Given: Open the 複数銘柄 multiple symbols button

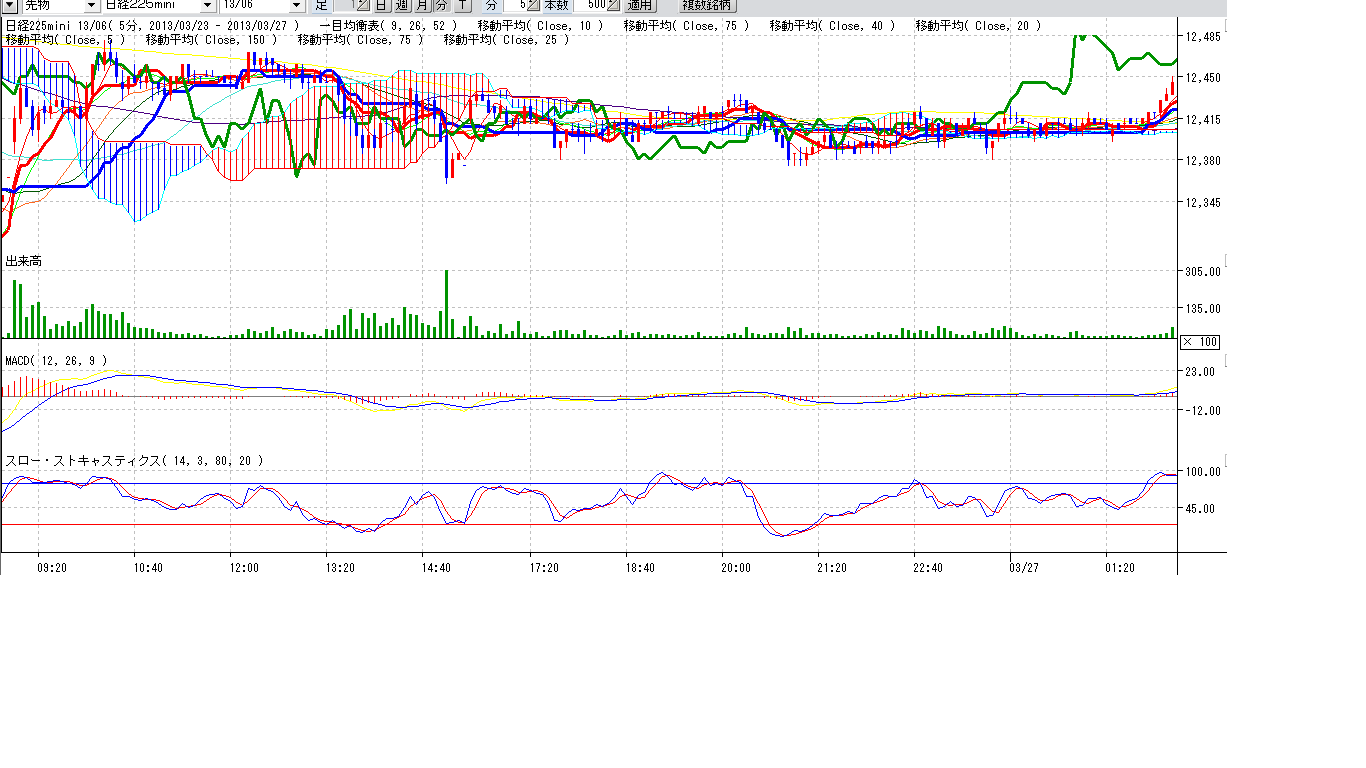Looking at the screenshot, I should pyautogui.click(x=708, y=5).
